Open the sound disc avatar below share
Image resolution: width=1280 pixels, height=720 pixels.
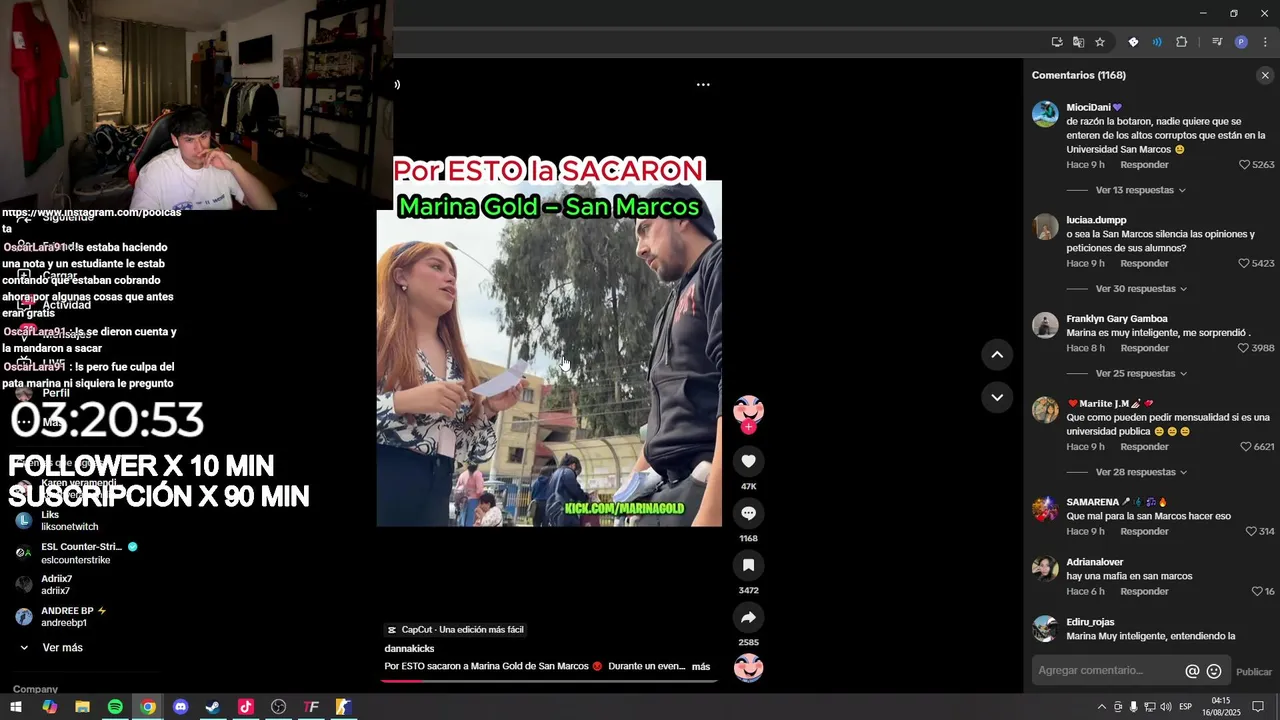click(x=748, y=667)
